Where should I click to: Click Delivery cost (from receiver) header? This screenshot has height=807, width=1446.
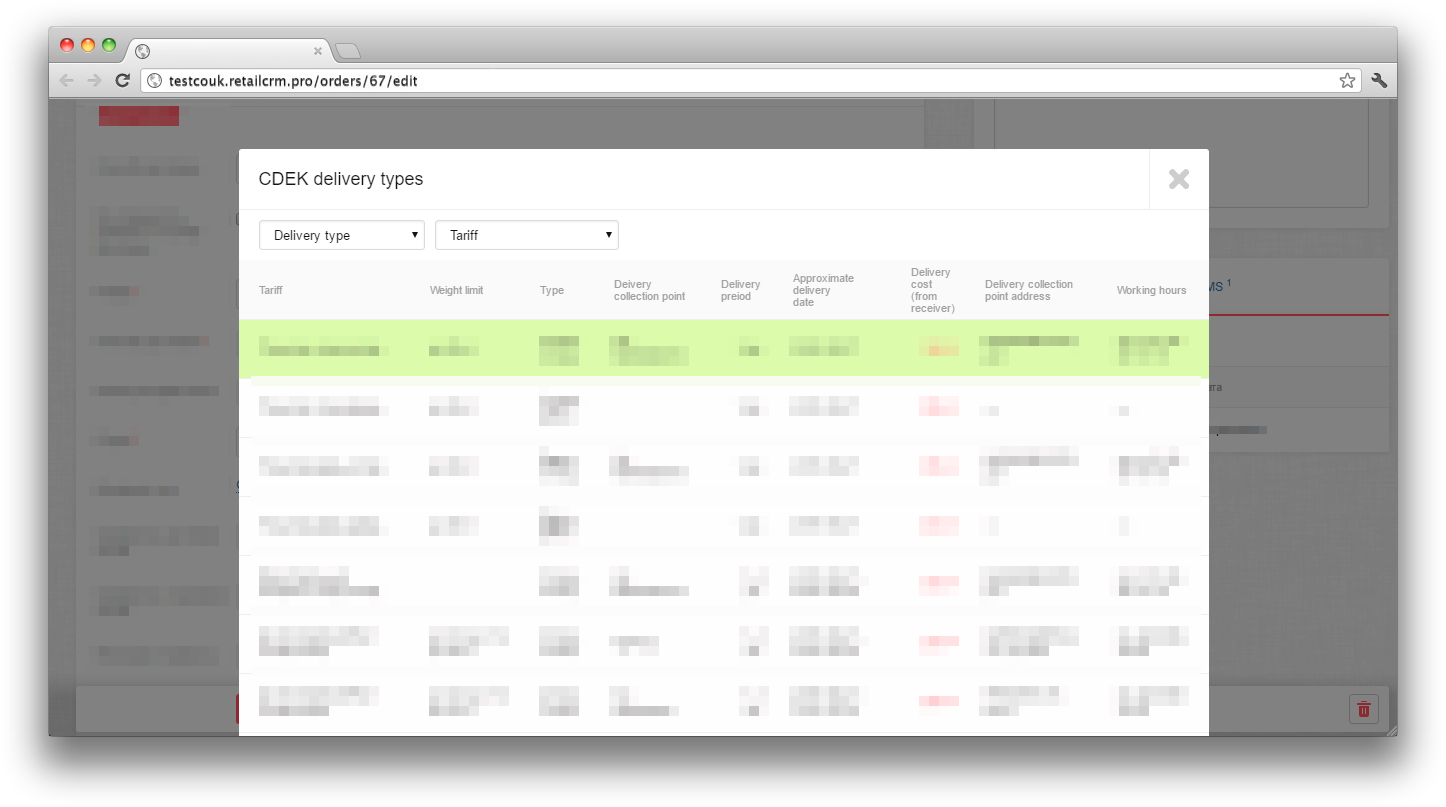click(x=933, y=290)
